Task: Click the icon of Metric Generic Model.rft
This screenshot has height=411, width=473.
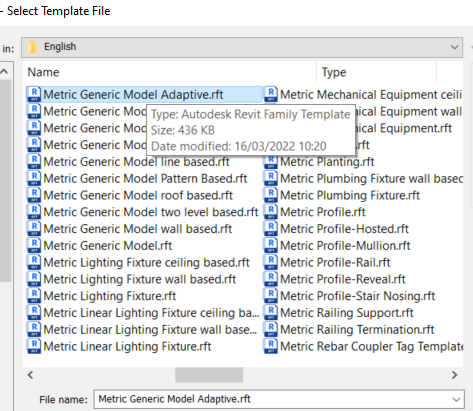Action: (x=34, y=246)
